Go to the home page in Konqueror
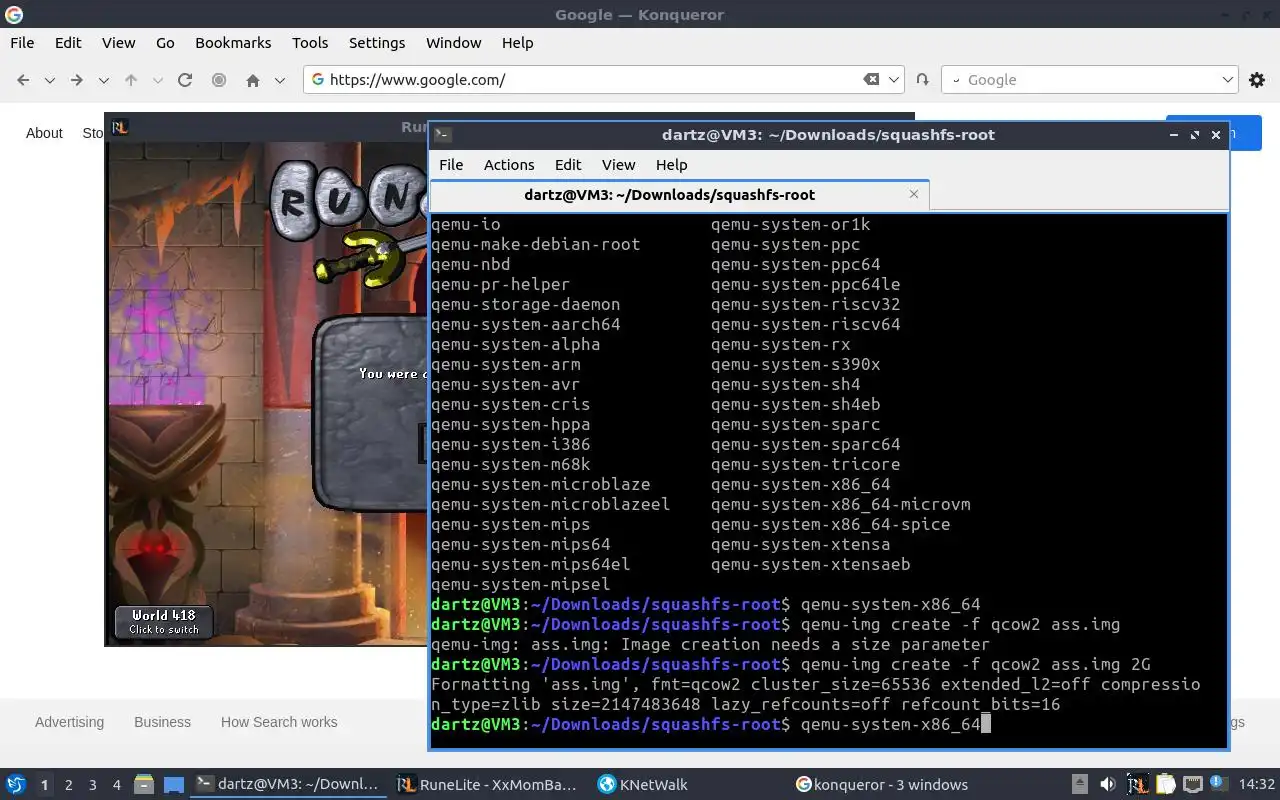 [x=253, y=80]
